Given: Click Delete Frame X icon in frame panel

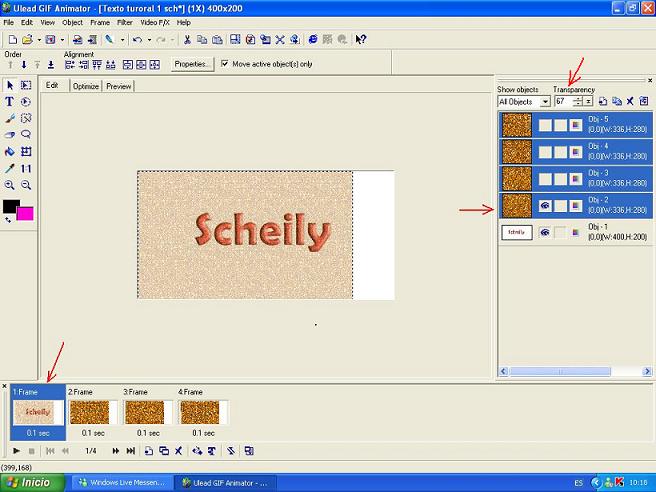Looking at the screenshot, I should coord(179,451).
